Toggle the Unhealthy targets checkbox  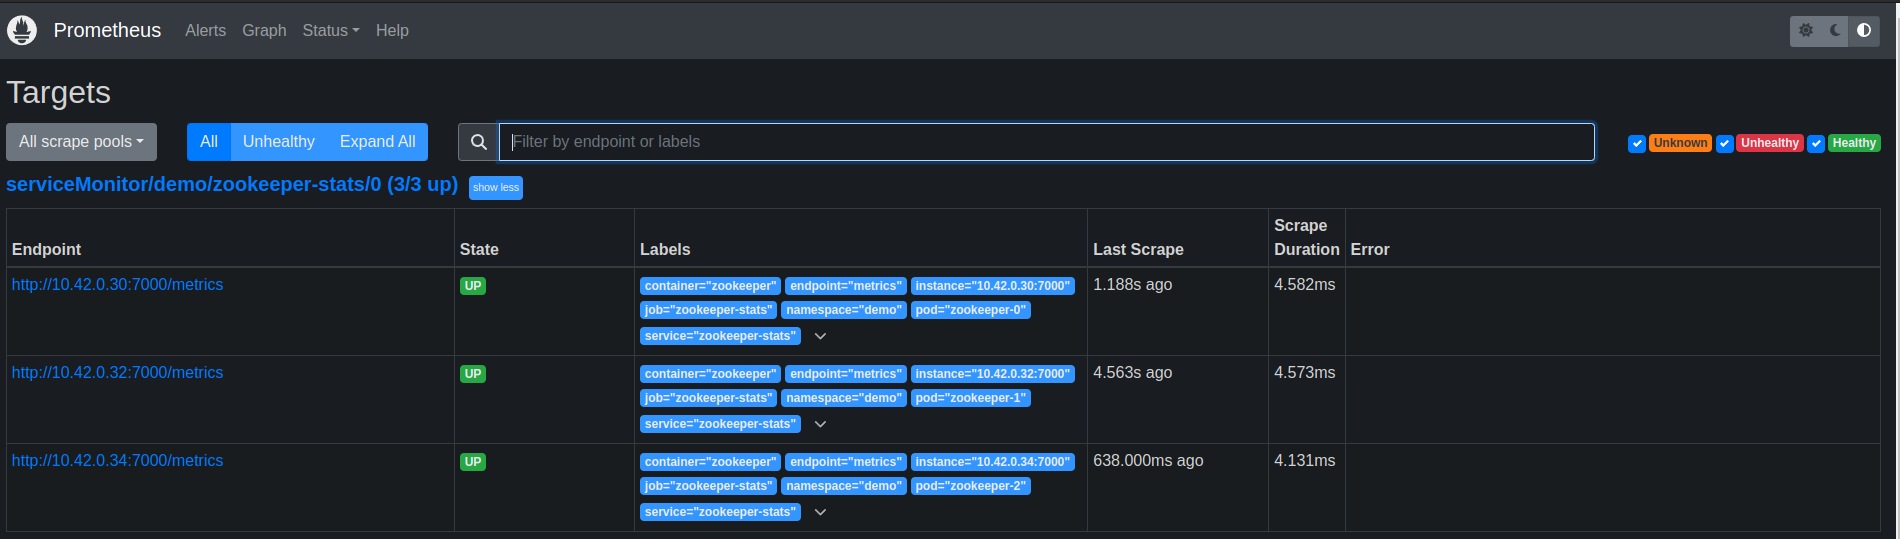click(1725, 144)
